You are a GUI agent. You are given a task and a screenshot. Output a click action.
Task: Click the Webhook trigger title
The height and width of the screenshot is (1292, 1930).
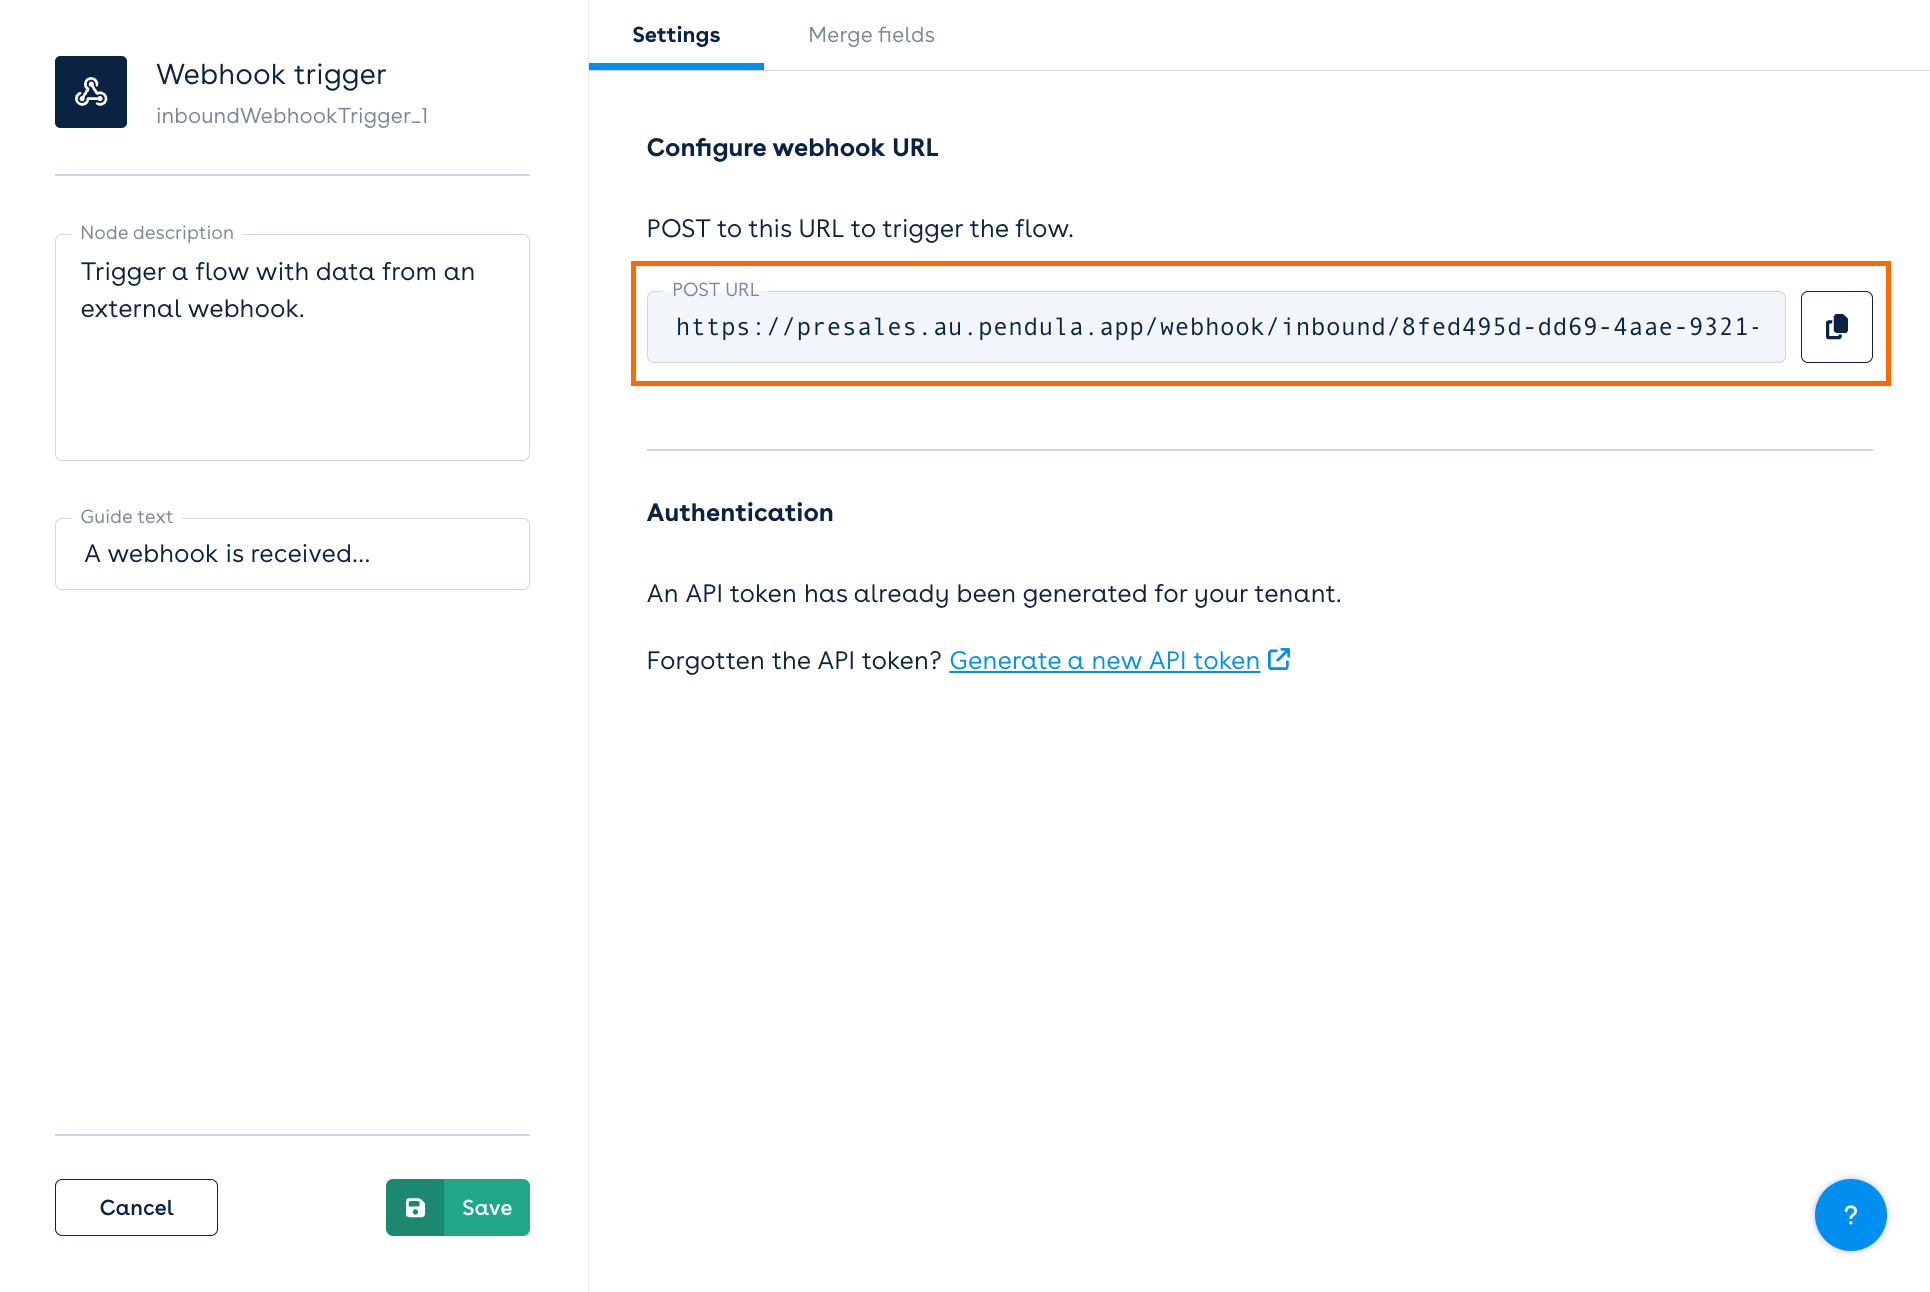pos(271,75)
